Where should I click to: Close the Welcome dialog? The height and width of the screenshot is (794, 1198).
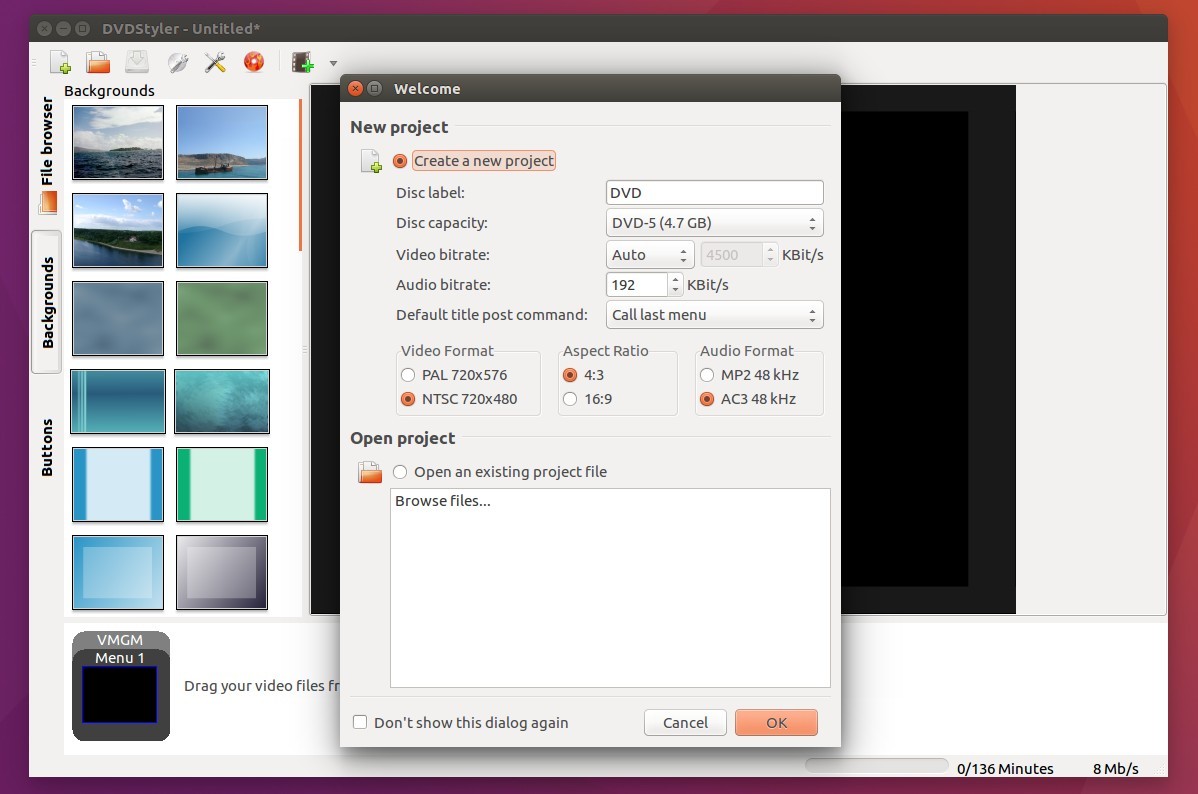coord(355,89)
